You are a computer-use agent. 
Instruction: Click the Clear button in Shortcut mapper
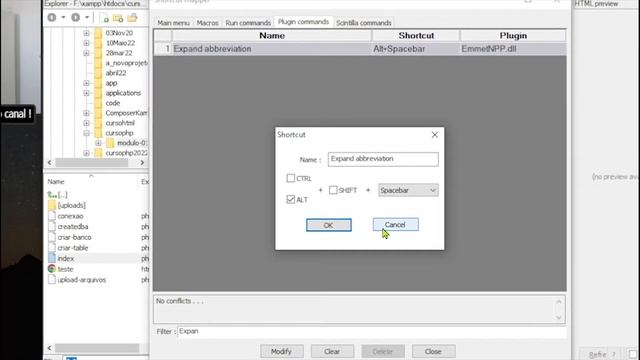pos(332,351)
